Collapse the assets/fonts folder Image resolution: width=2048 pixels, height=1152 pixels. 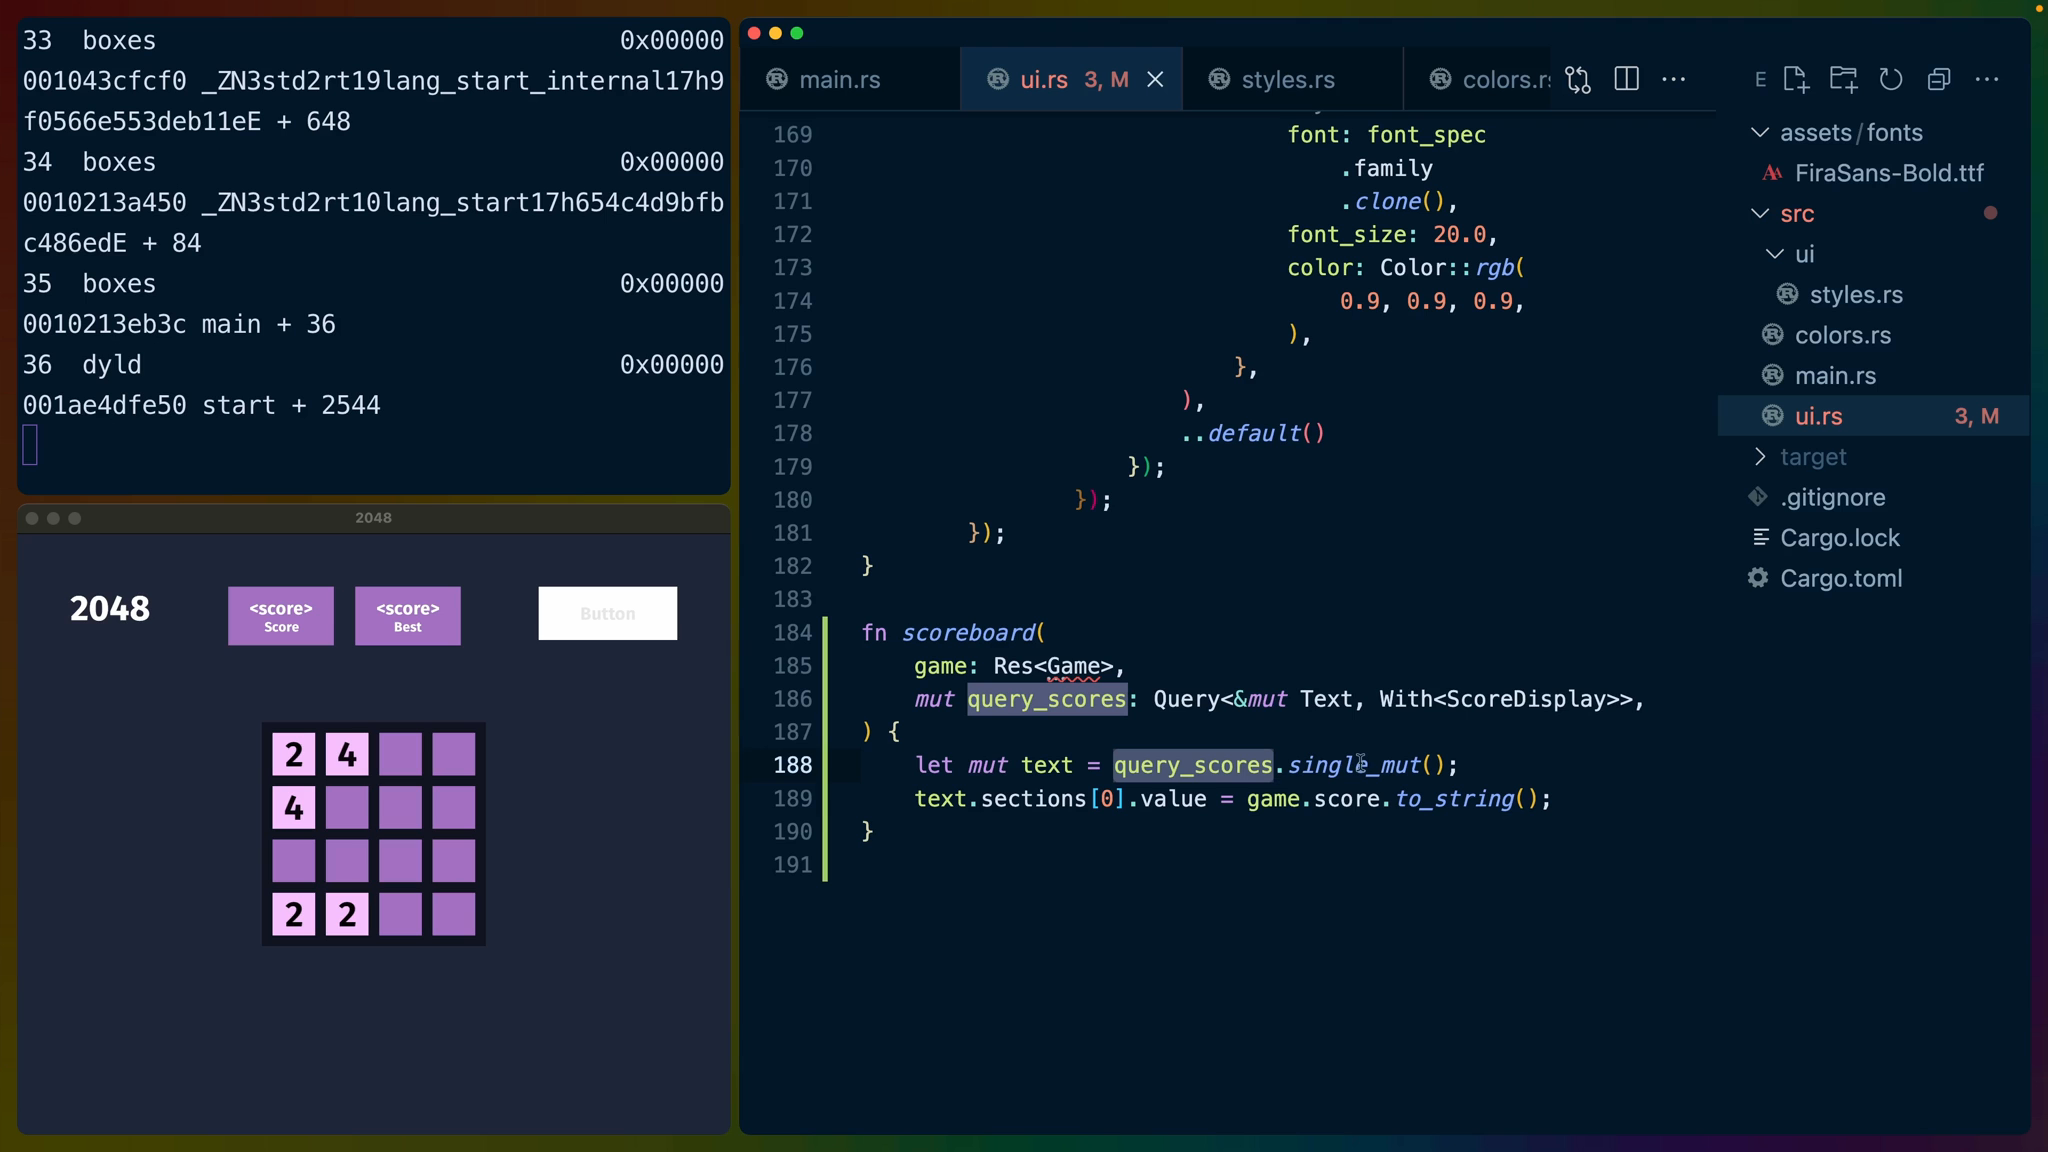(x=1760, y=132)
